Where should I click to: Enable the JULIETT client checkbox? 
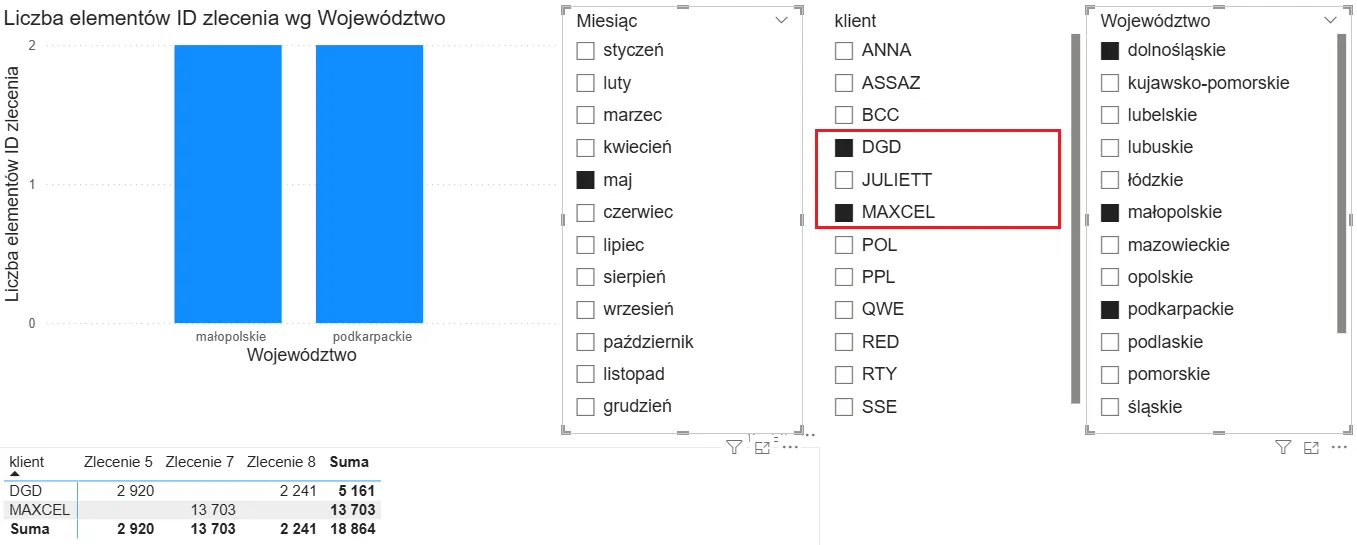tap(844, 180)
